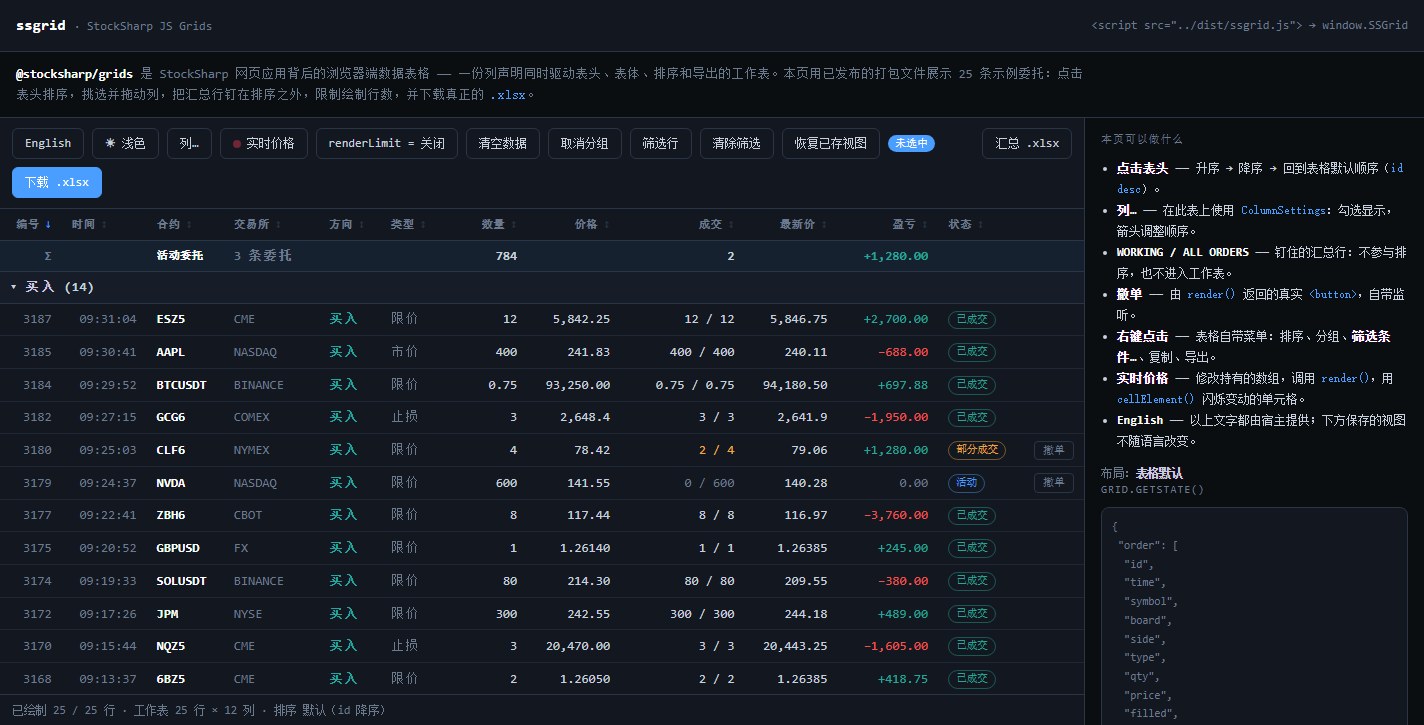1424x725 pixels.
Task: Click order id 3182 in the GCG6 row
Action: coord(37,417)
